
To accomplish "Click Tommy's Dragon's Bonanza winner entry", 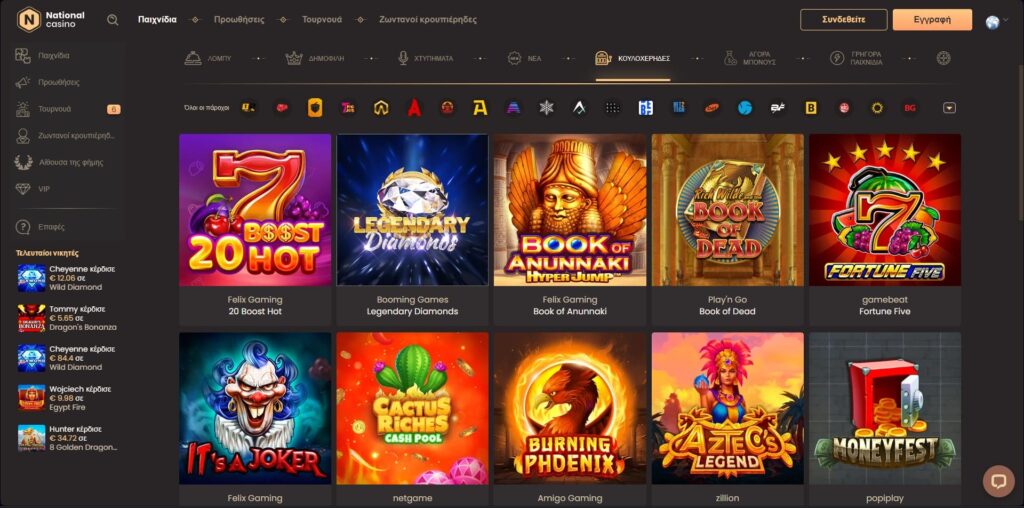I will click(67, 318).
